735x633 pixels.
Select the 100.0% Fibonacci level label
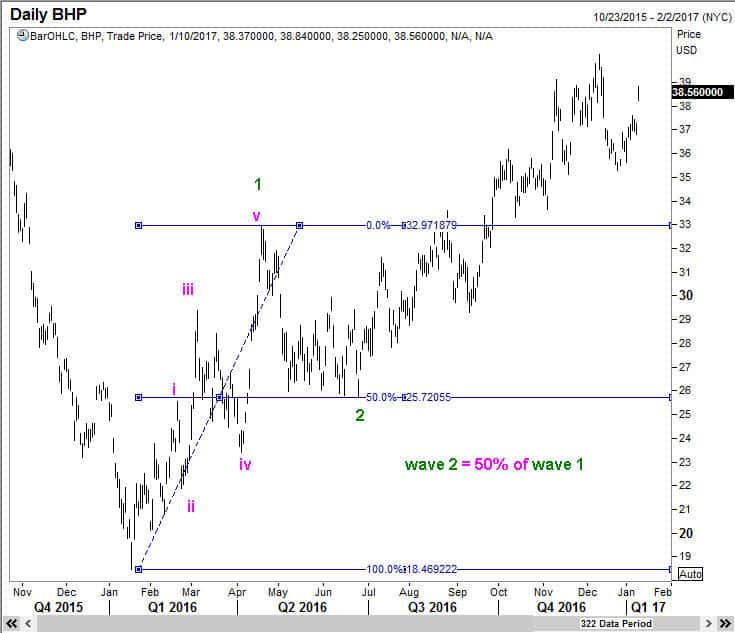[x=383, y=569]
